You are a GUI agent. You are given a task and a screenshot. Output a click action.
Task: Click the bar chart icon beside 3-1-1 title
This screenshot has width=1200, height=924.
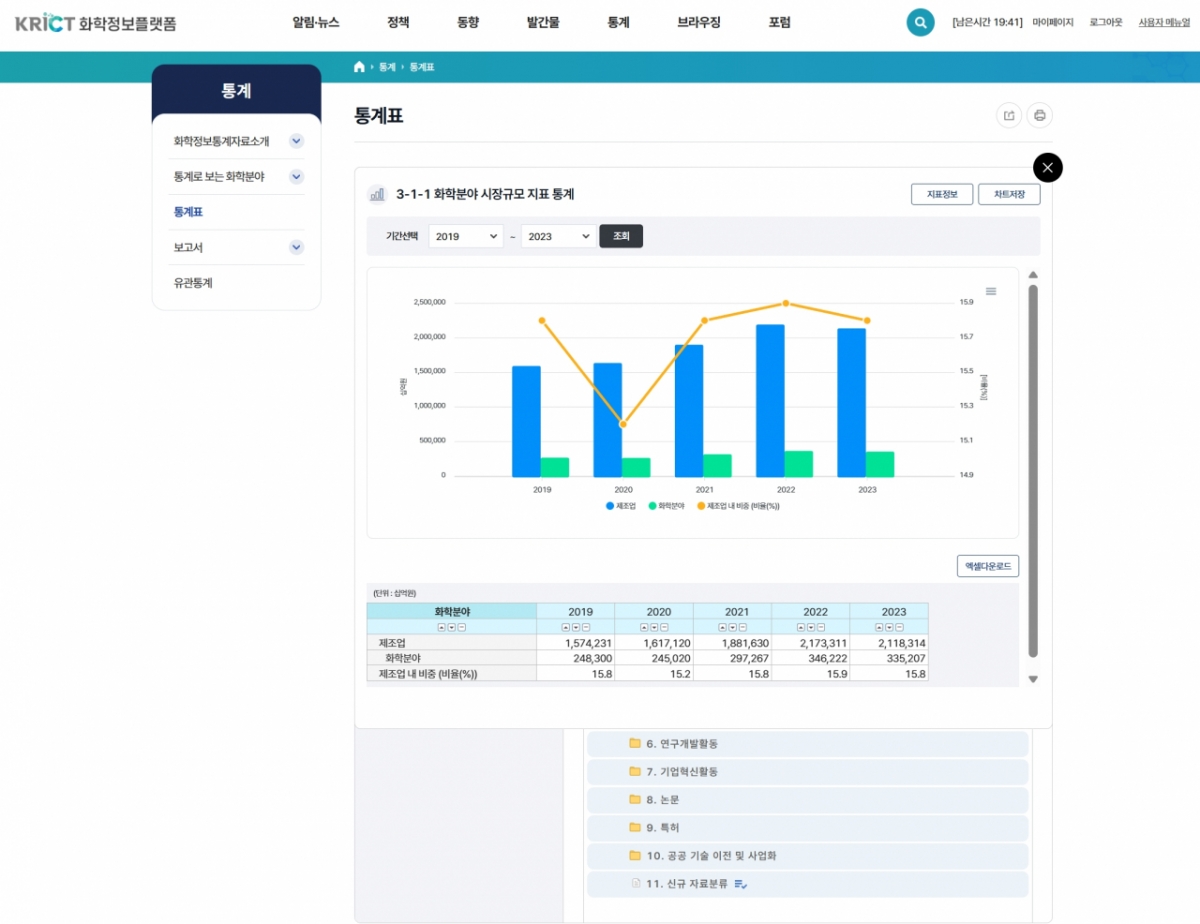click(x=377, y=195)
